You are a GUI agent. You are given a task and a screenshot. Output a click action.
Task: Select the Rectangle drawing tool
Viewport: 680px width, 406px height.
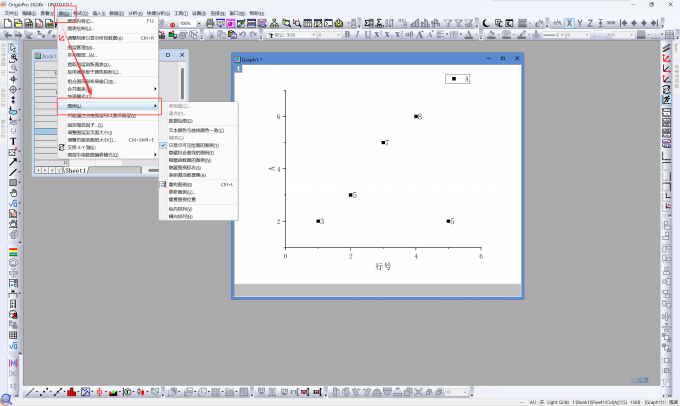(13, 183)
